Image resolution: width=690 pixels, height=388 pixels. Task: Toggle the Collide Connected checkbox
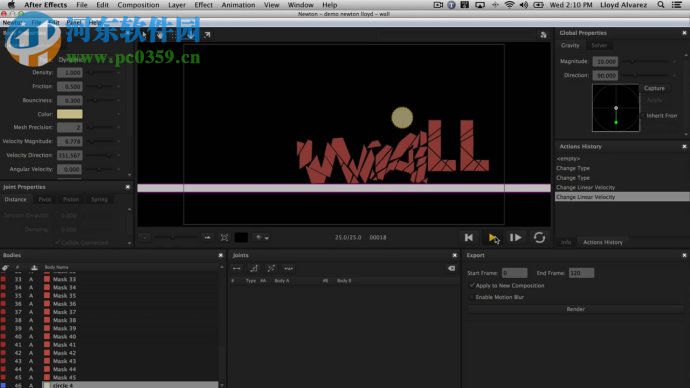[x=58, y=243]
